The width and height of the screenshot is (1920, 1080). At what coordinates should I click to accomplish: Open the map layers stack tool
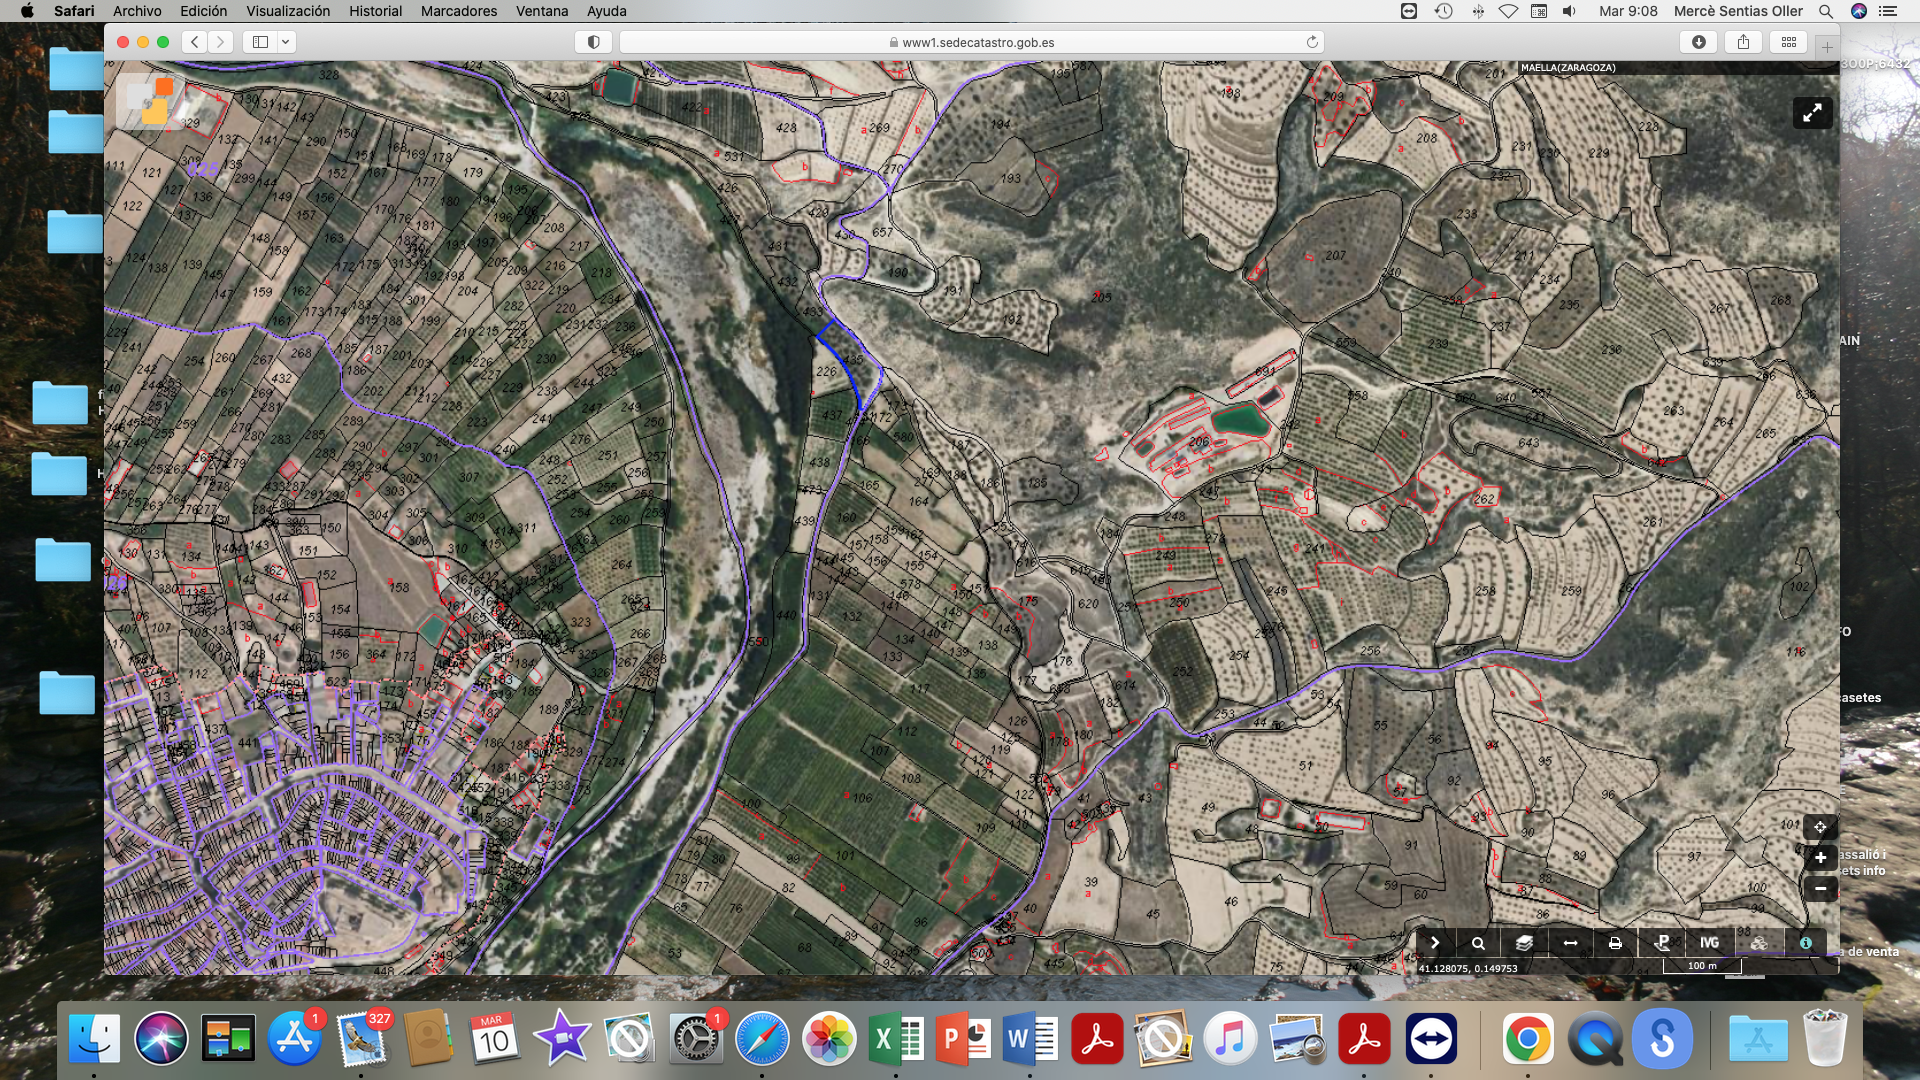[x=1524, y=943]
